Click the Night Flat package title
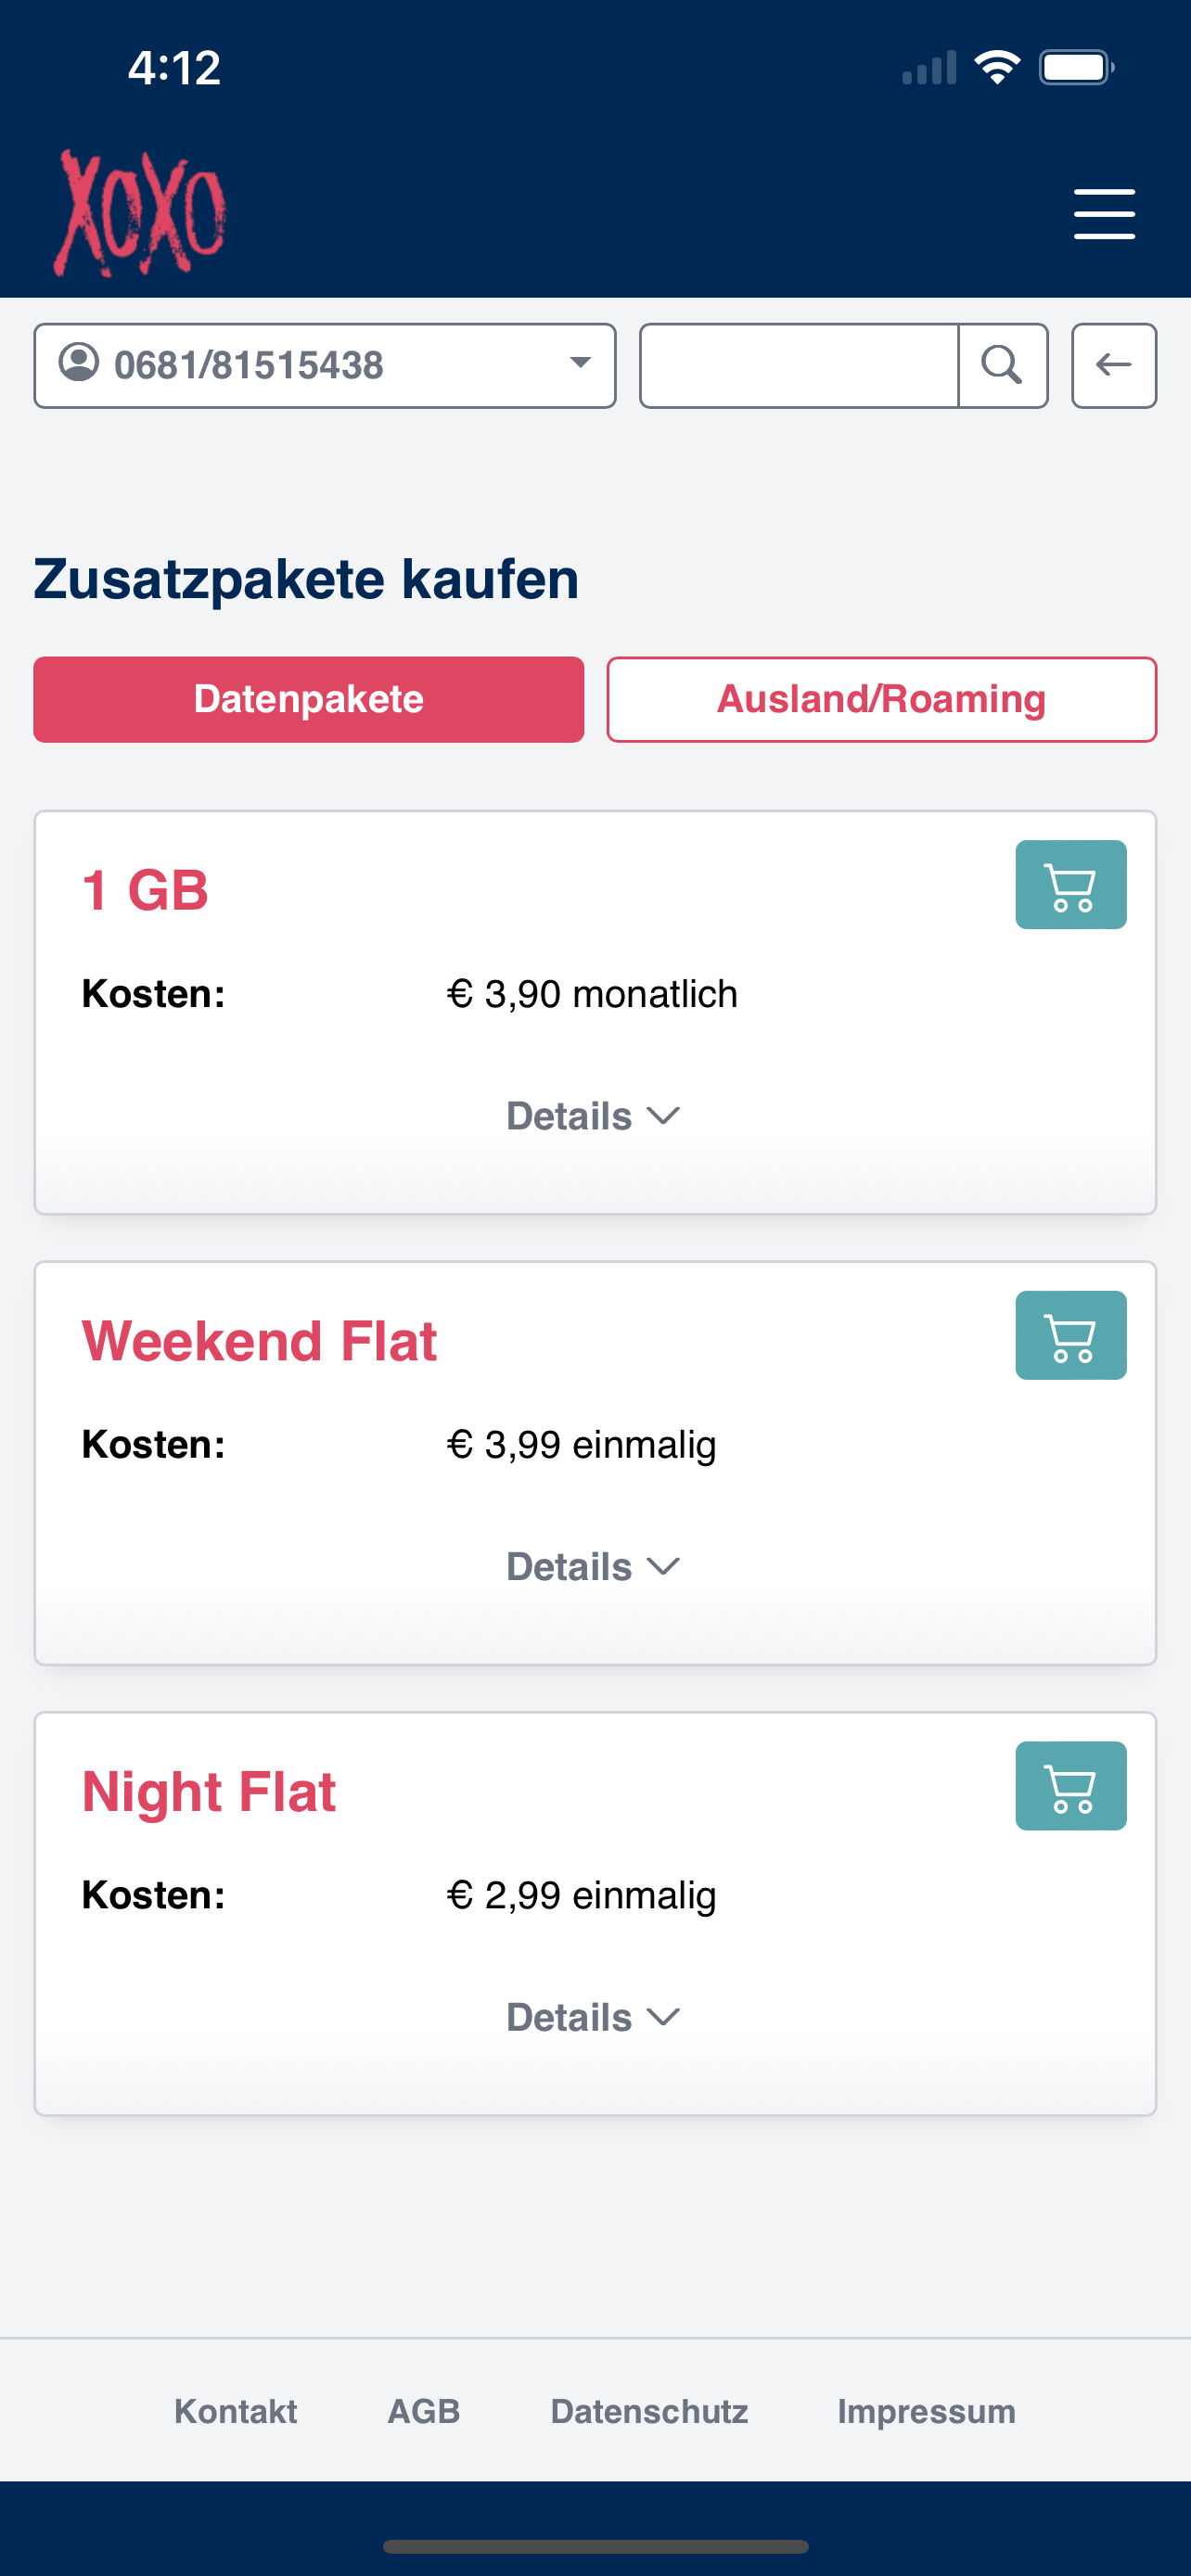 209,1792
